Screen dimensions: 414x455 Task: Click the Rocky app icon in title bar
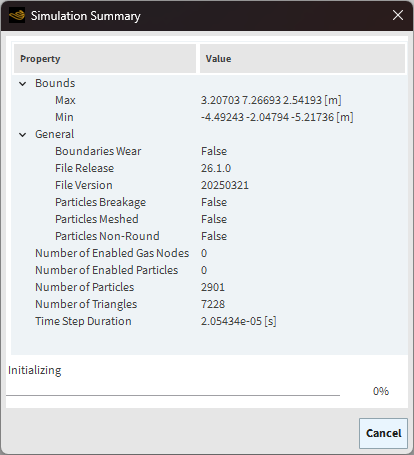pyautogui.click(x=17, y=15)
